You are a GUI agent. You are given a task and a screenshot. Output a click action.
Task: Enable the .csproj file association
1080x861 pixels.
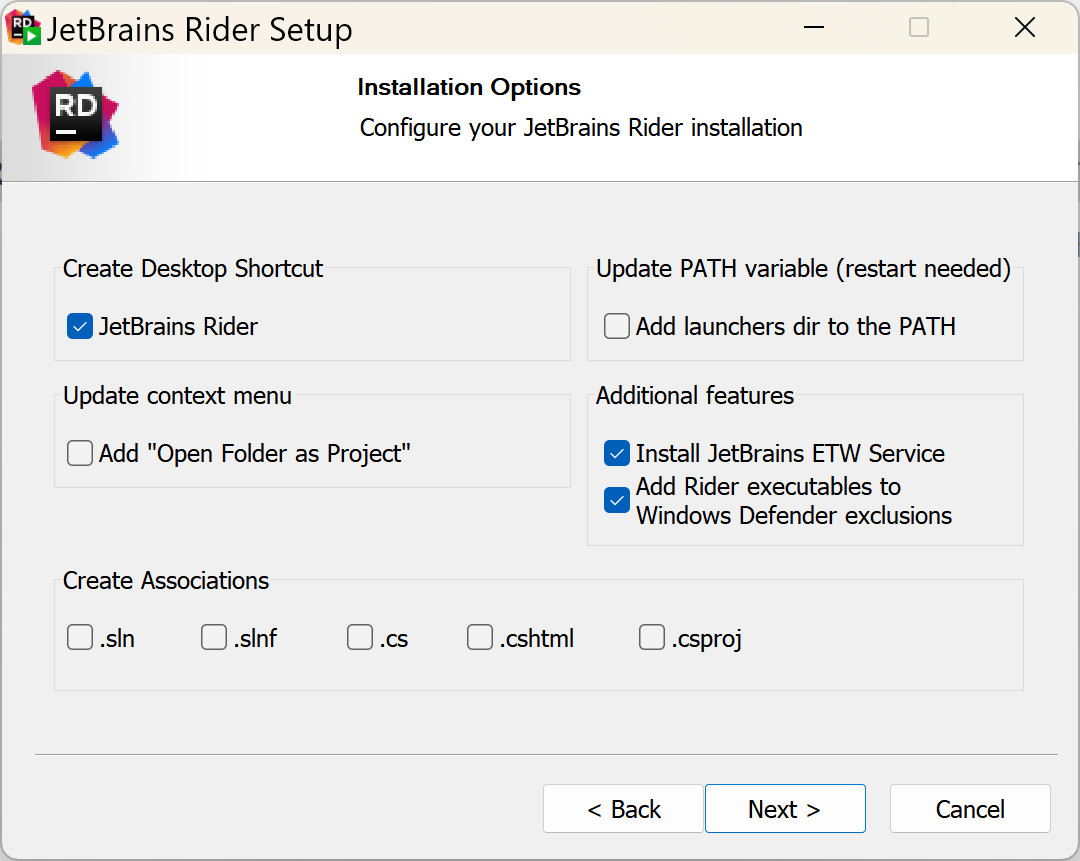652,637
